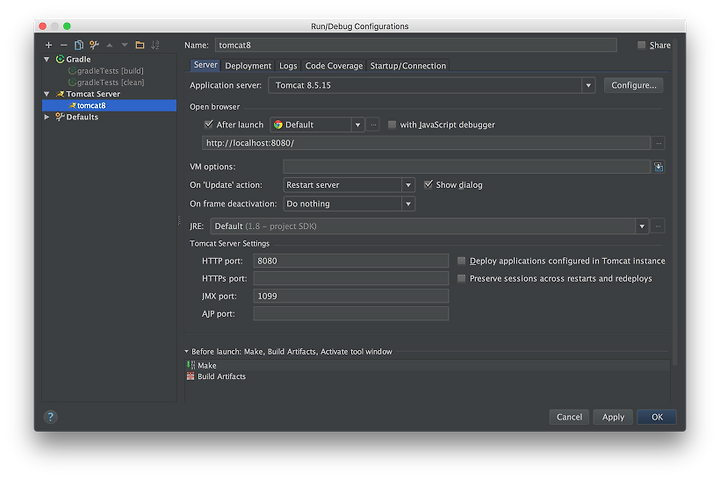Toggle the Share checkbox

[x=641, y=45]
